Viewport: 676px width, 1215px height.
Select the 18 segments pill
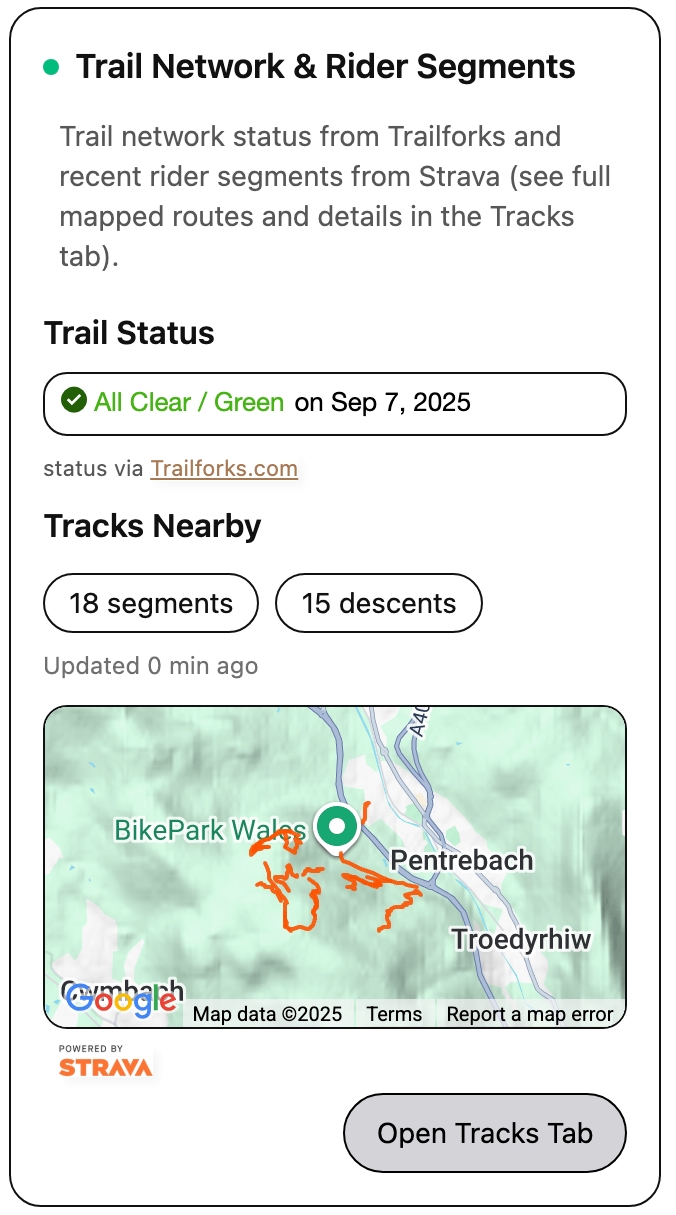point(151,603)
